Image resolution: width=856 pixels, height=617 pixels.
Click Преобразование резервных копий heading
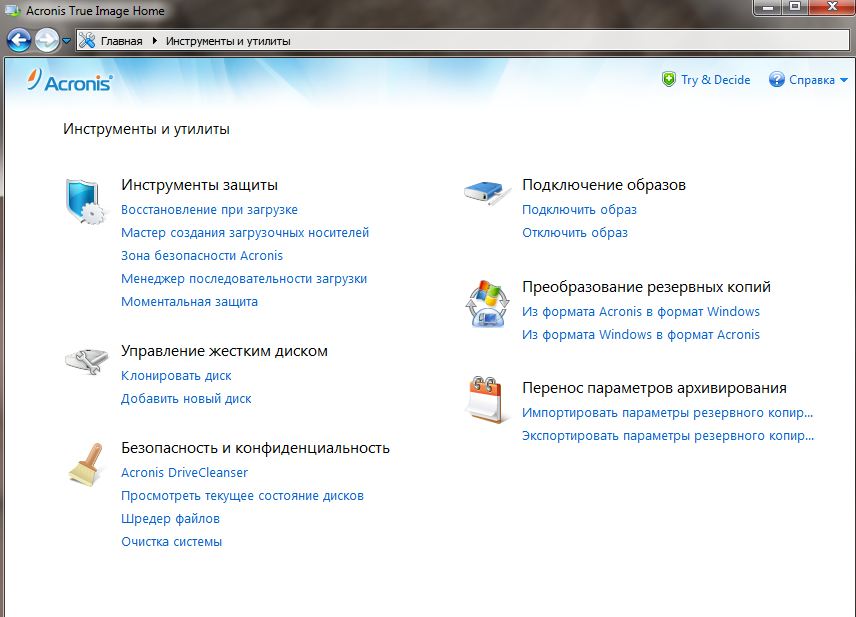tap(646, 287)
